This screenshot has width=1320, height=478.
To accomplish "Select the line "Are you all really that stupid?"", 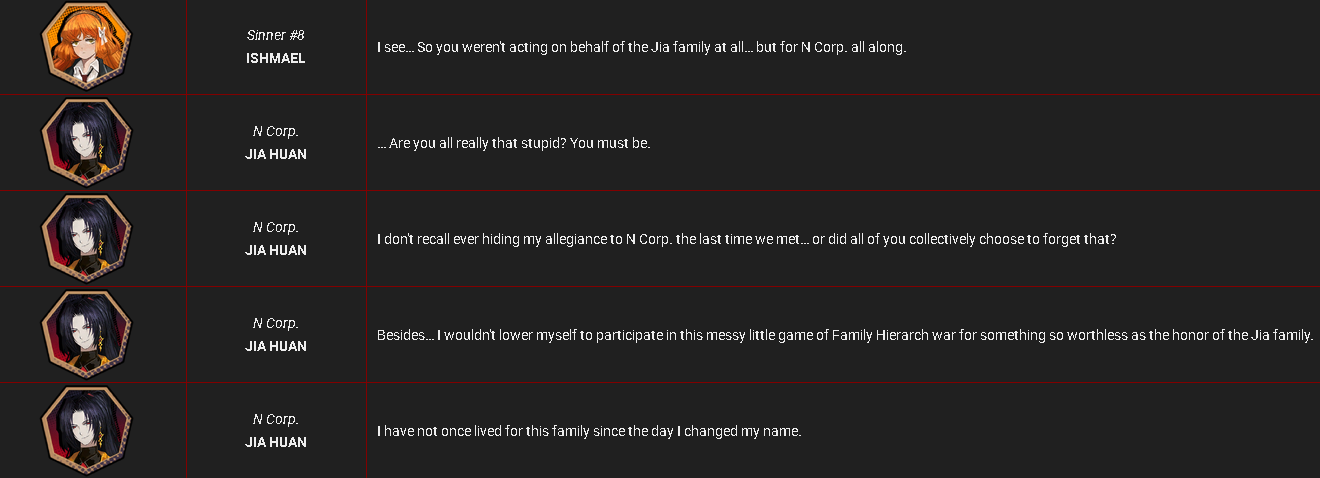I will pyautogui.click(x=513, y=143).
